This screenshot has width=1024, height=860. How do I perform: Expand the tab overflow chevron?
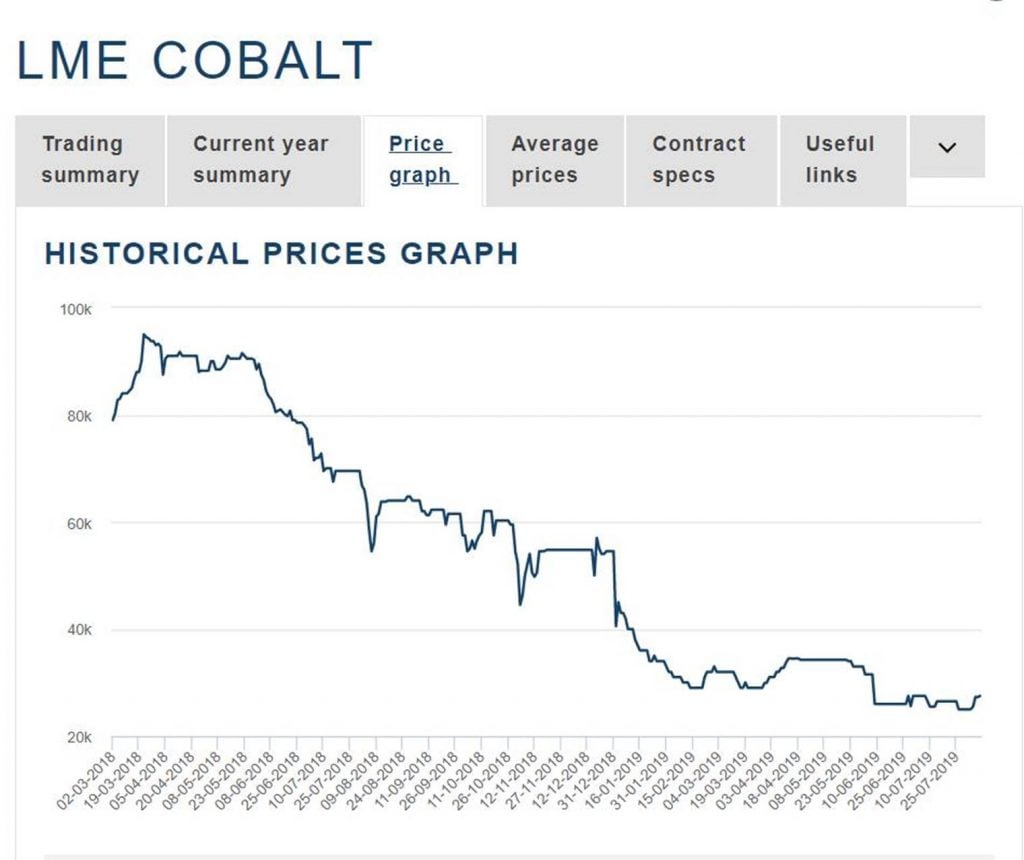coord(947,148)
